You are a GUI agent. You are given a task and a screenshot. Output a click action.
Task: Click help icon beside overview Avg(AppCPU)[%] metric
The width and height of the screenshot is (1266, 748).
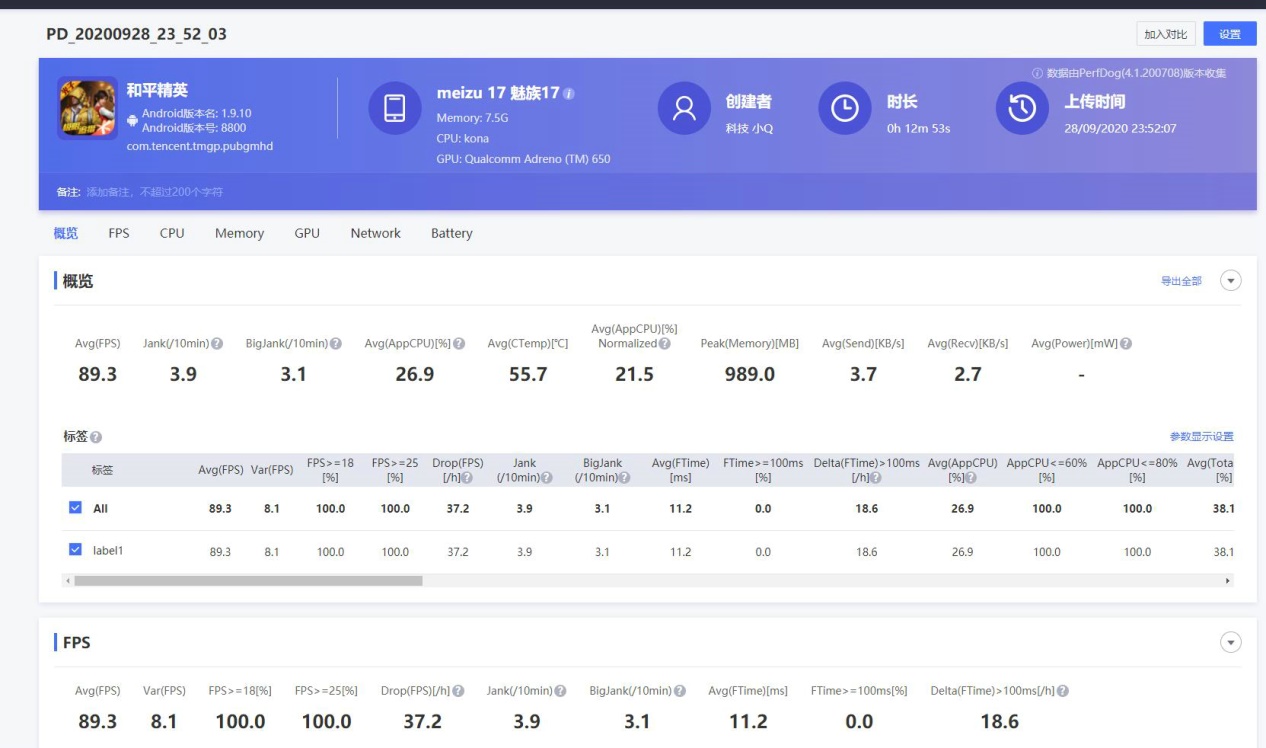(459, 345)
